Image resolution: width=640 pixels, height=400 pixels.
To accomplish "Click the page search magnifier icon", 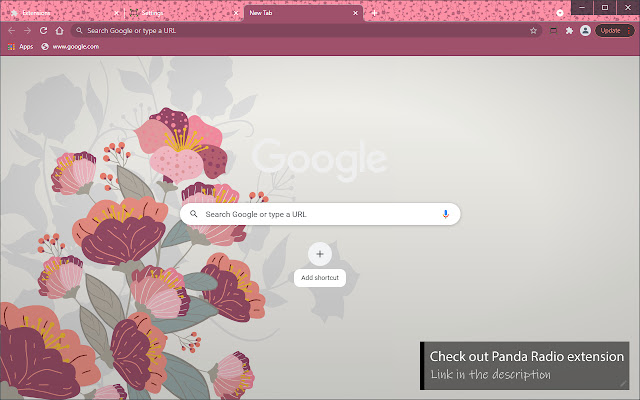I will [194, 214].
